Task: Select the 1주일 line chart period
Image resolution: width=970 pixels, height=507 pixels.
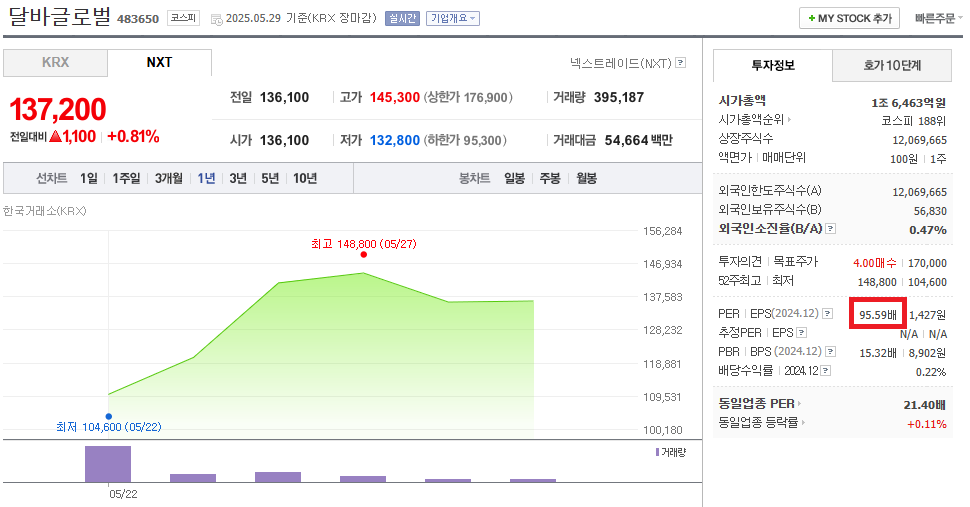Action: pyautogui.click(x=126, y=178)
